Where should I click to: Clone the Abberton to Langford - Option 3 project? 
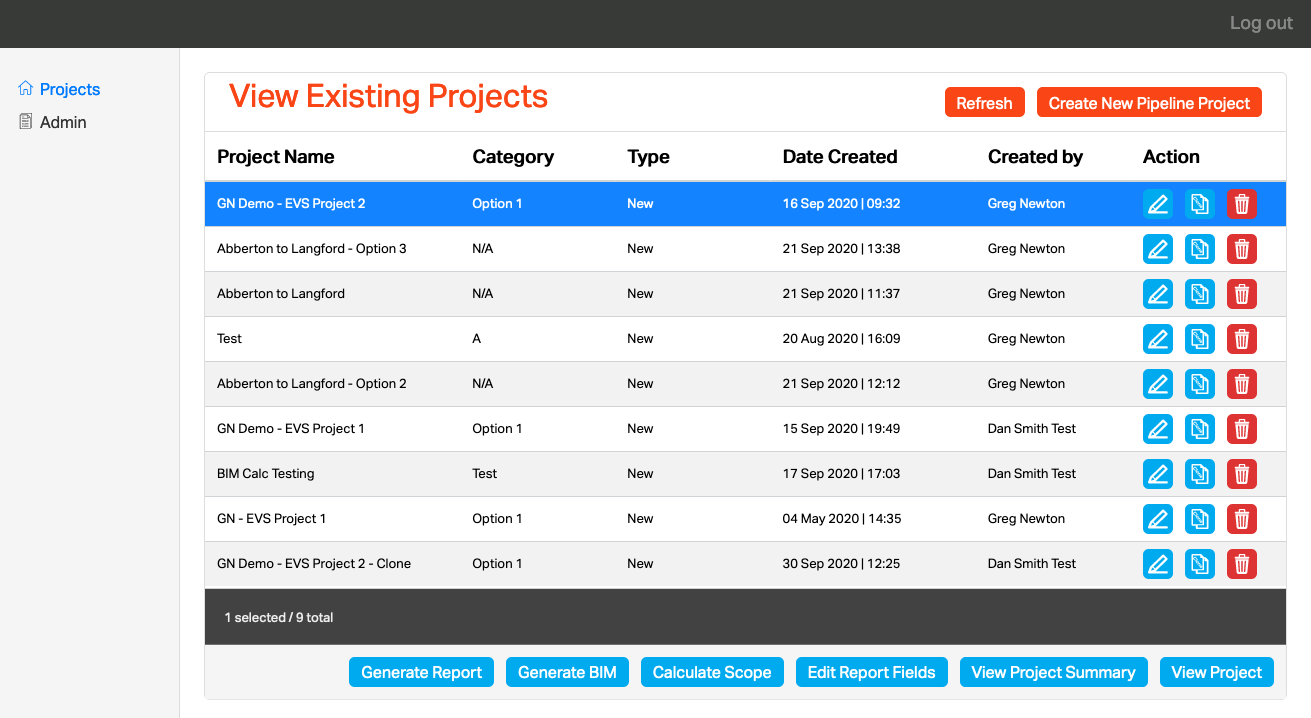pos(1200,249)
